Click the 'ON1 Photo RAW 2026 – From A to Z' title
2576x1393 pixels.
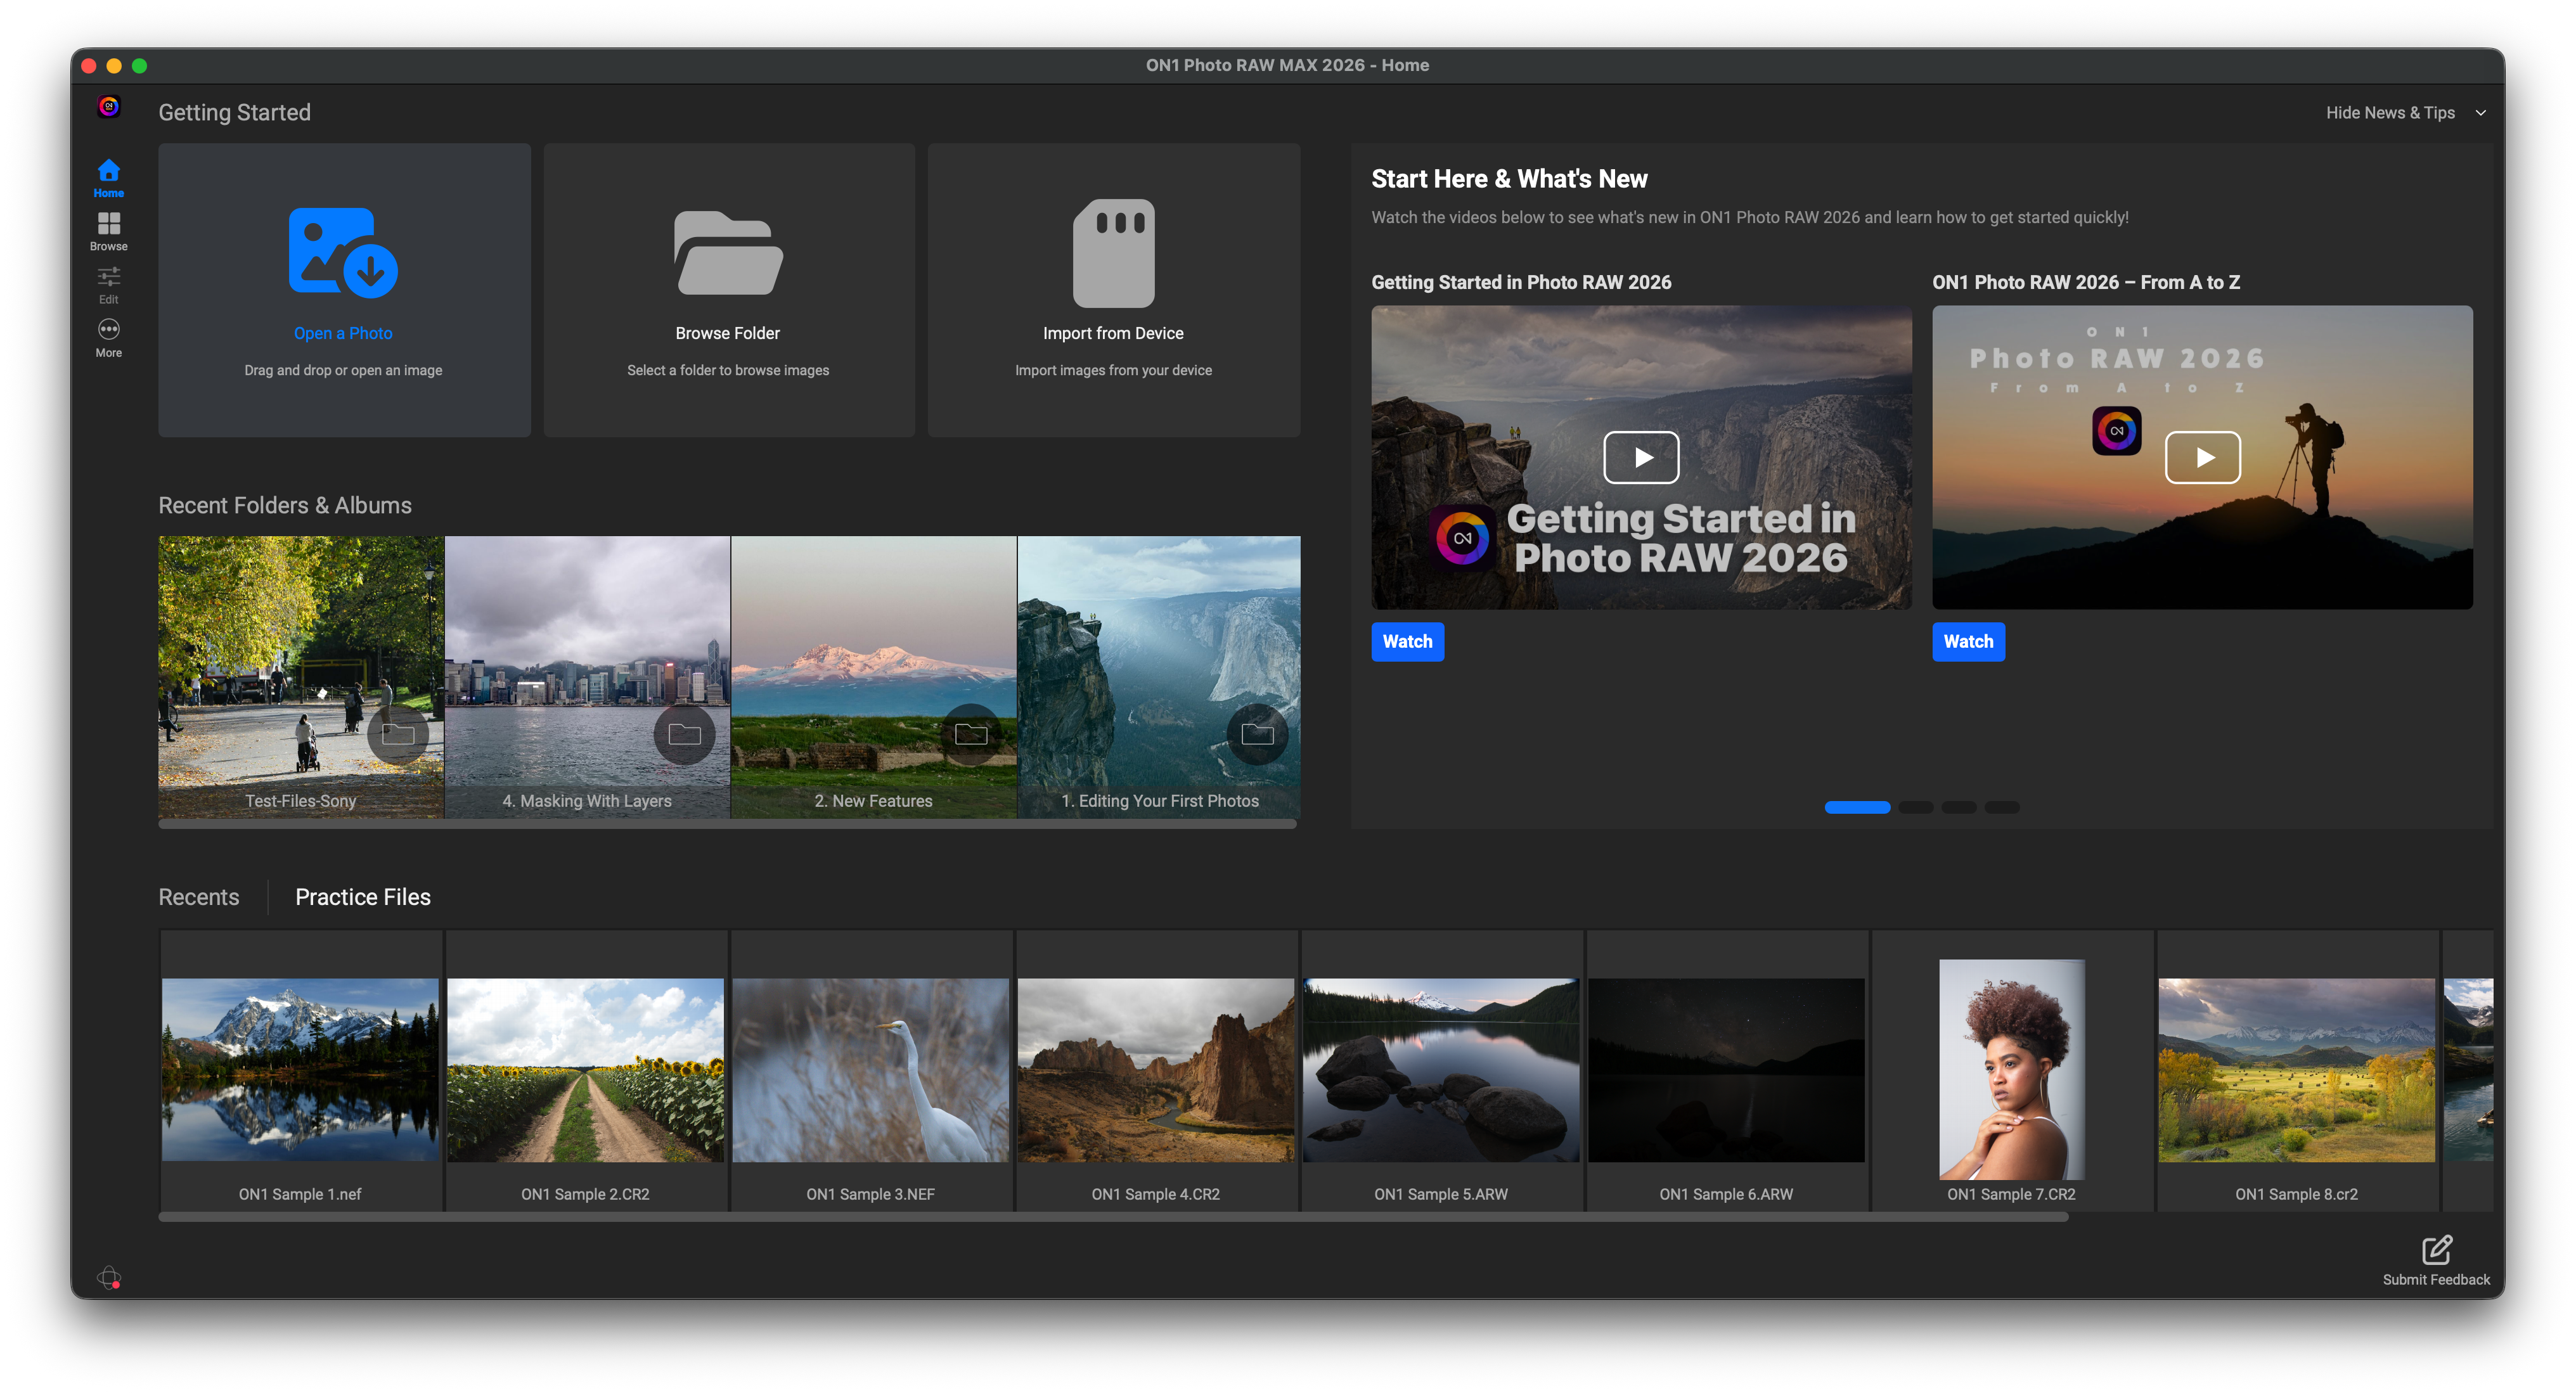click(2086, 282)
